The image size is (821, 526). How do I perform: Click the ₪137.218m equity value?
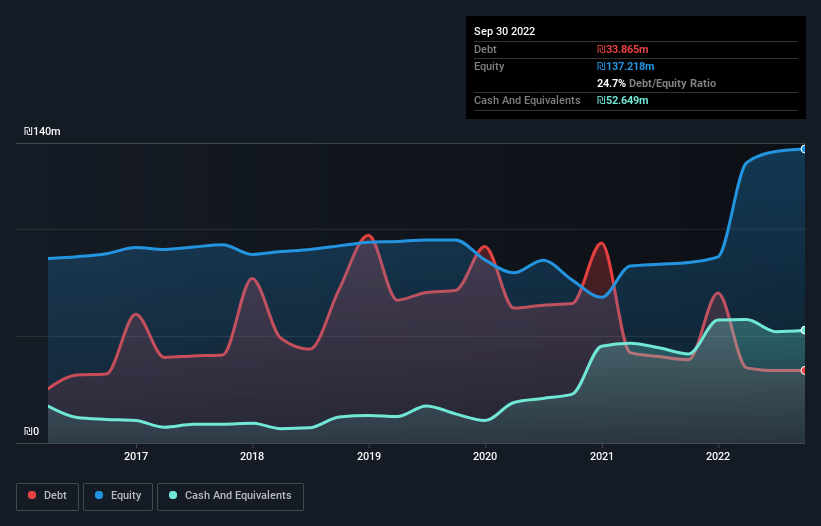[626, 66]
